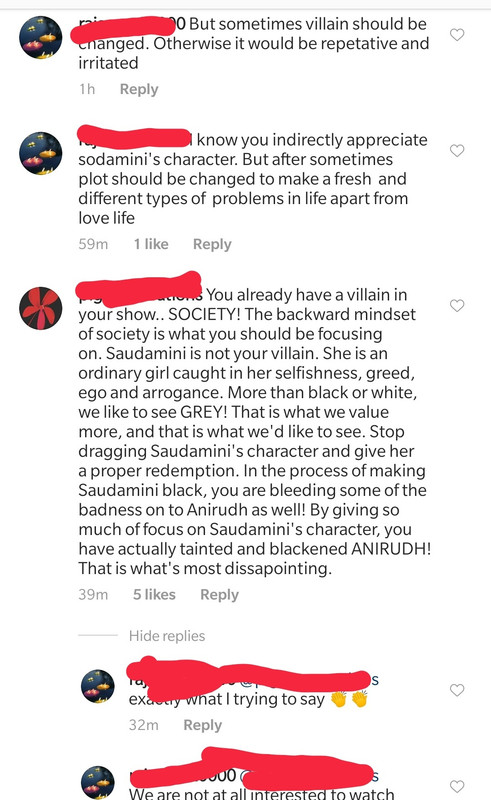Reply to the 59m-old comment
Viewport: 491px width, 800px height.
coord(212,244)
